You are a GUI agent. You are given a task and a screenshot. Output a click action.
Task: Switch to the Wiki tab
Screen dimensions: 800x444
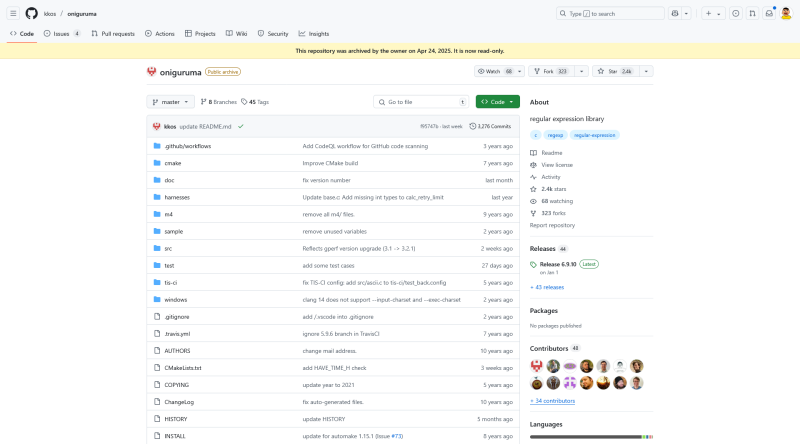(x=237, y=34)
